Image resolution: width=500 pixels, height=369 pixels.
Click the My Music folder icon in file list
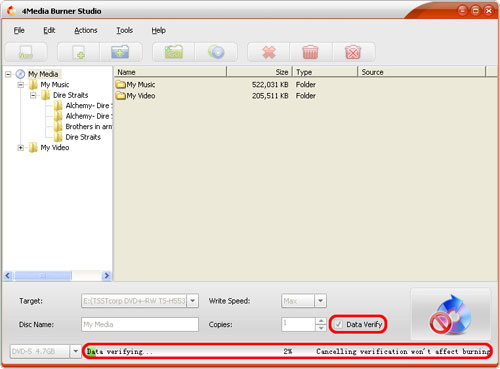pyautogui.click(x=120, y=84)
